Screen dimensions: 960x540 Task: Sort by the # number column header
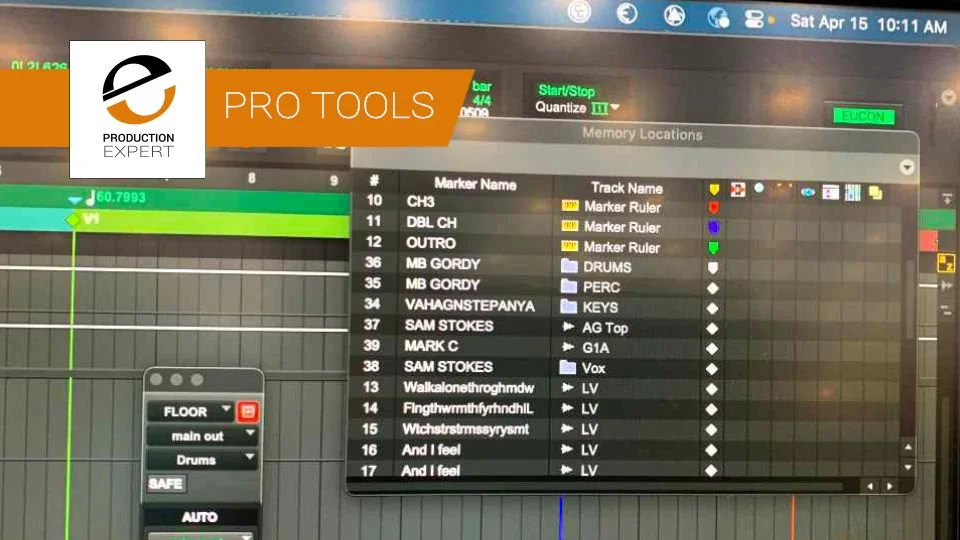tap(374, 181)
